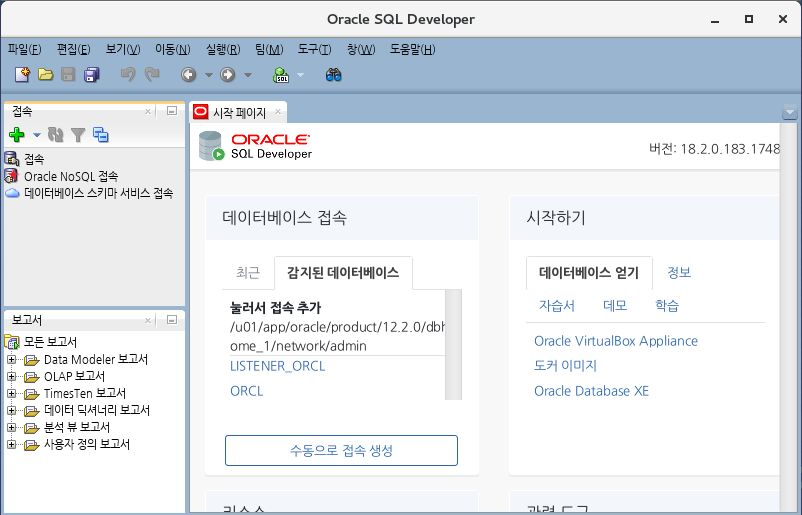The height and width of the screenshot is (515, 802).
Task: Click the New file toolbar icon
Action: click(22, 75)
